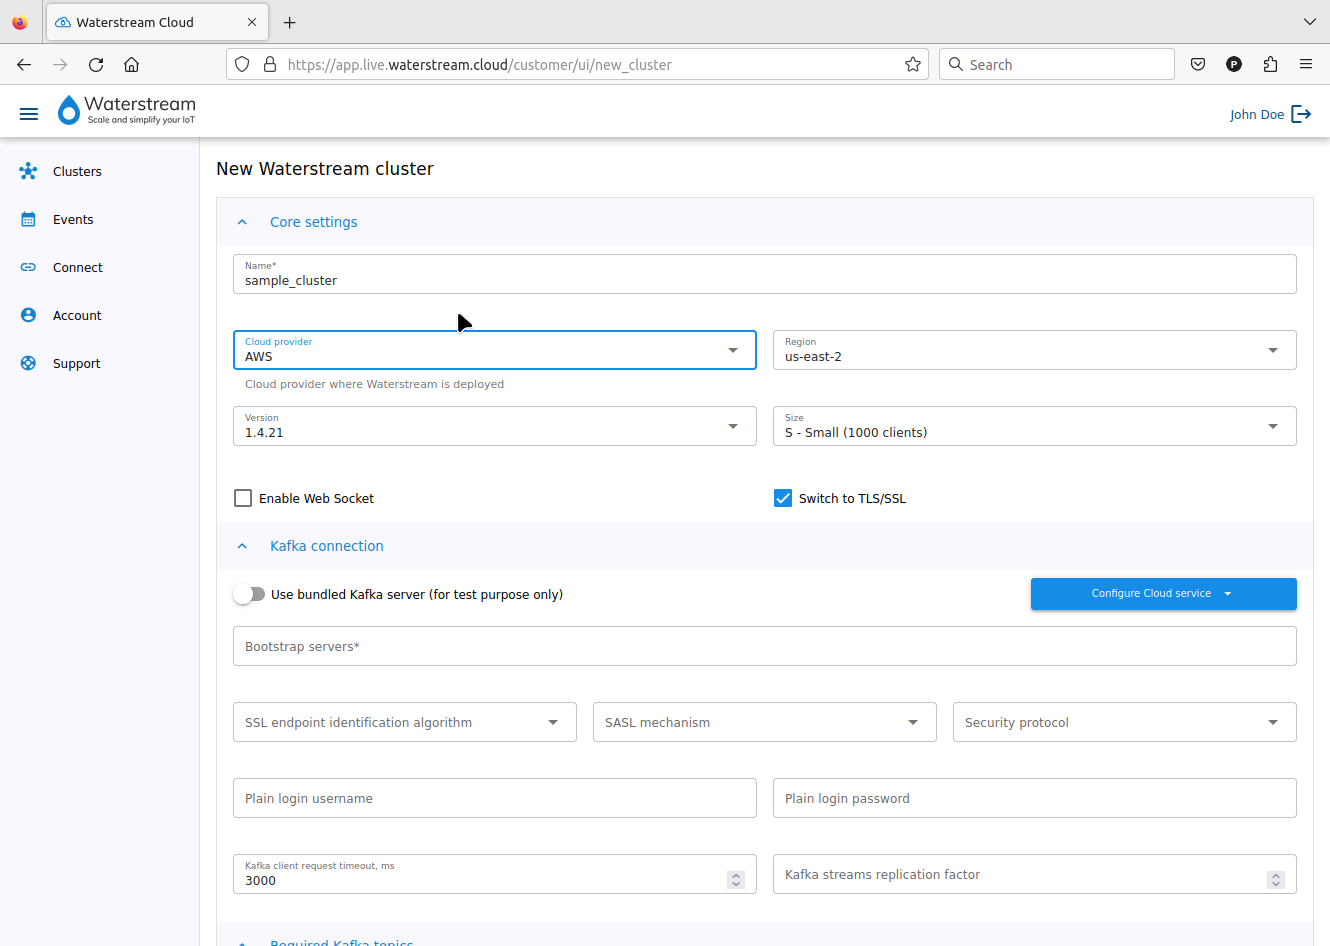
Task: Click the Support lifebuoy icon
Action: pos(28,363)
